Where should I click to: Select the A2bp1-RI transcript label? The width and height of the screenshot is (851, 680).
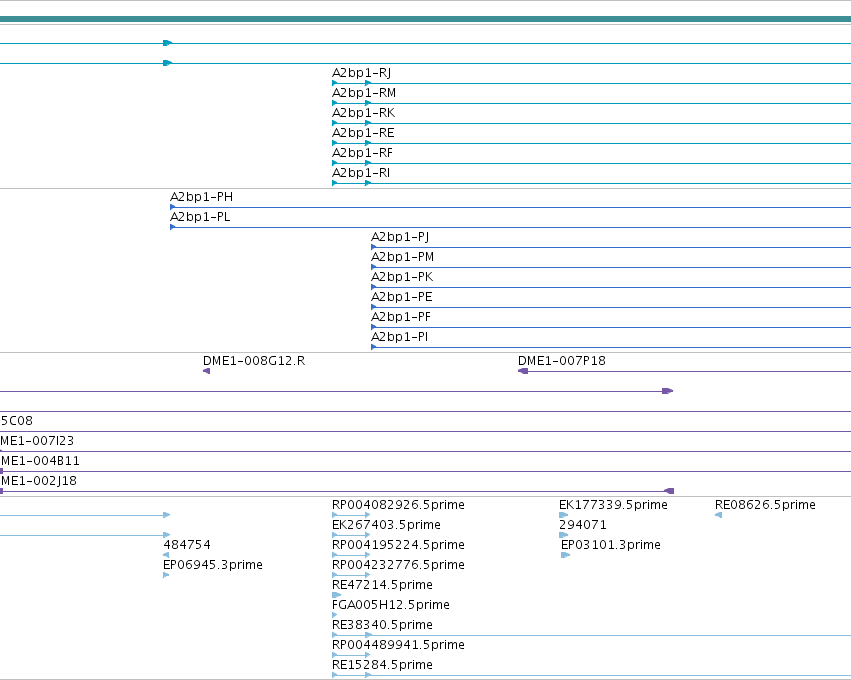[361, 173]
